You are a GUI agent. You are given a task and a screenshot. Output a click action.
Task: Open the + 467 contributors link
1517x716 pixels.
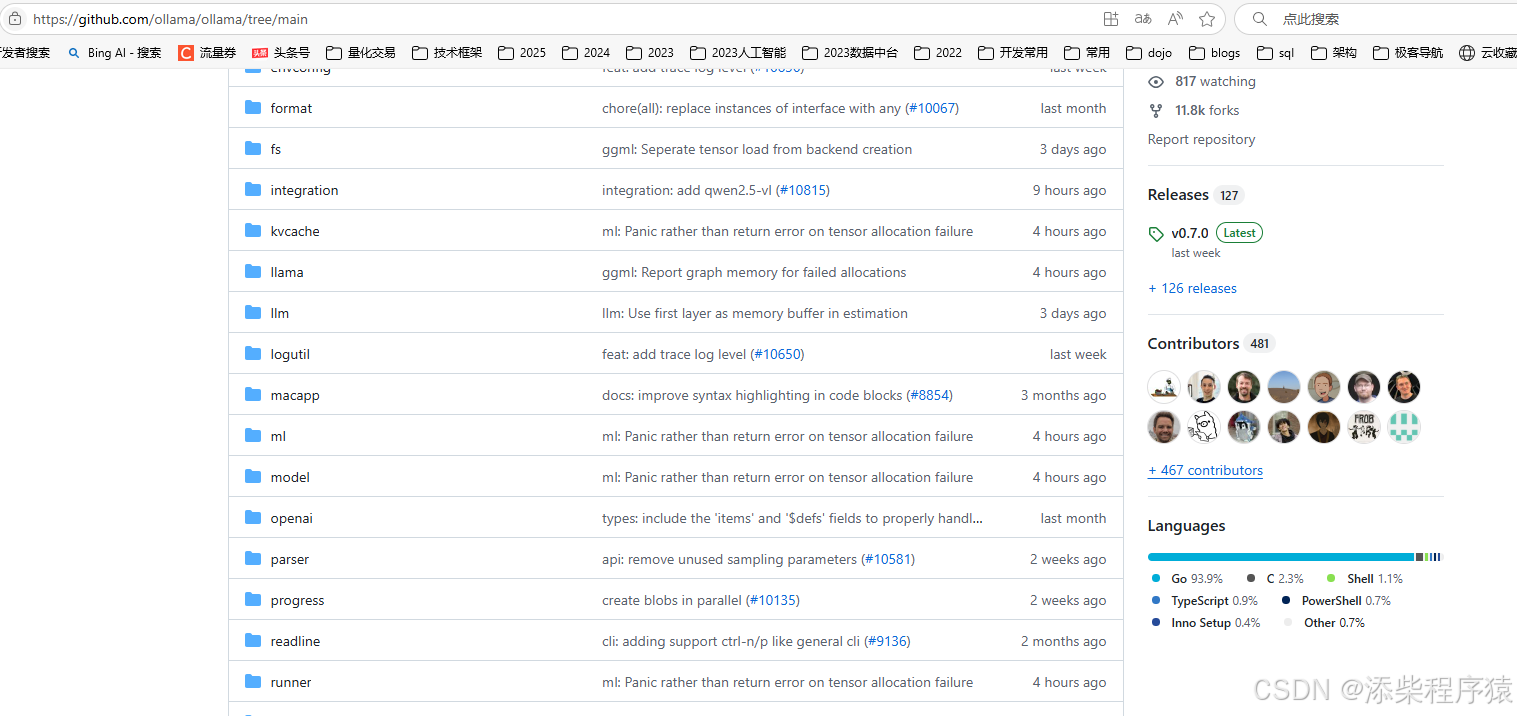(1205, 470)
